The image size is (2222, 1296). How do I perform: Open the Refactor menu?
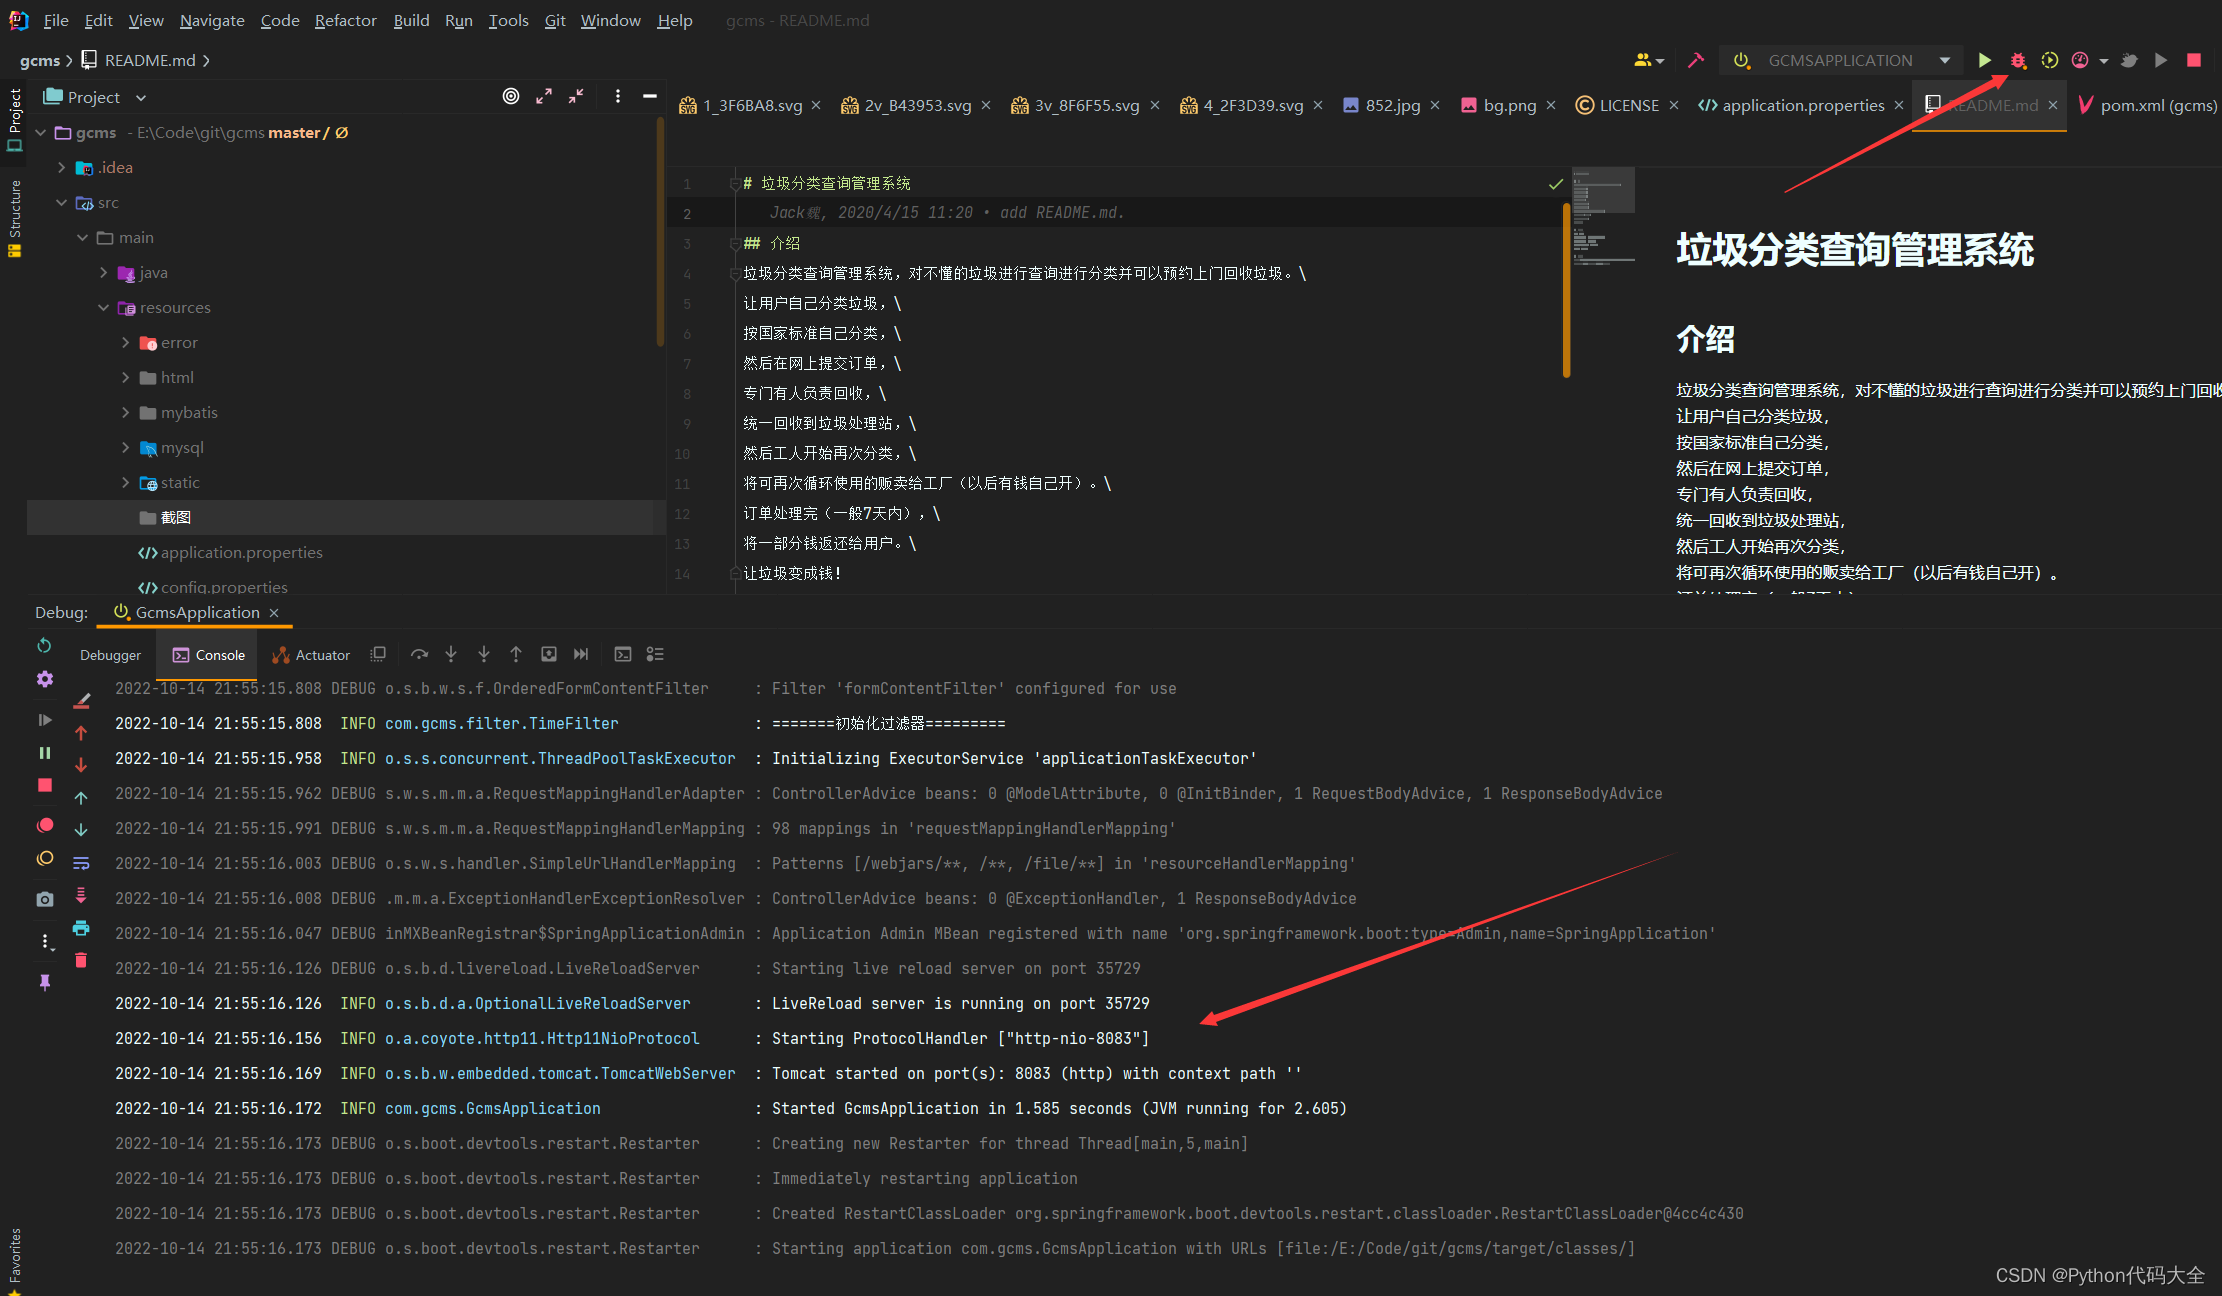click(x=345, y=20)
